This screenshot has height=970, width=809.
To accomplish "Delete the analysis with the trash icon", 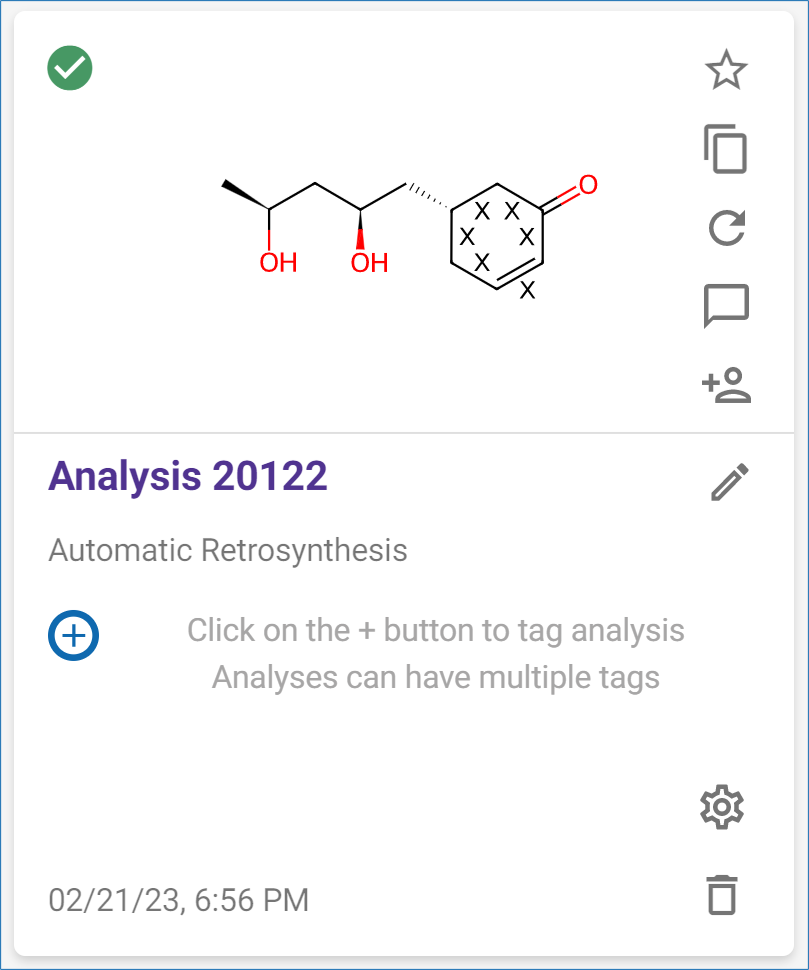I will pos(721,894).
